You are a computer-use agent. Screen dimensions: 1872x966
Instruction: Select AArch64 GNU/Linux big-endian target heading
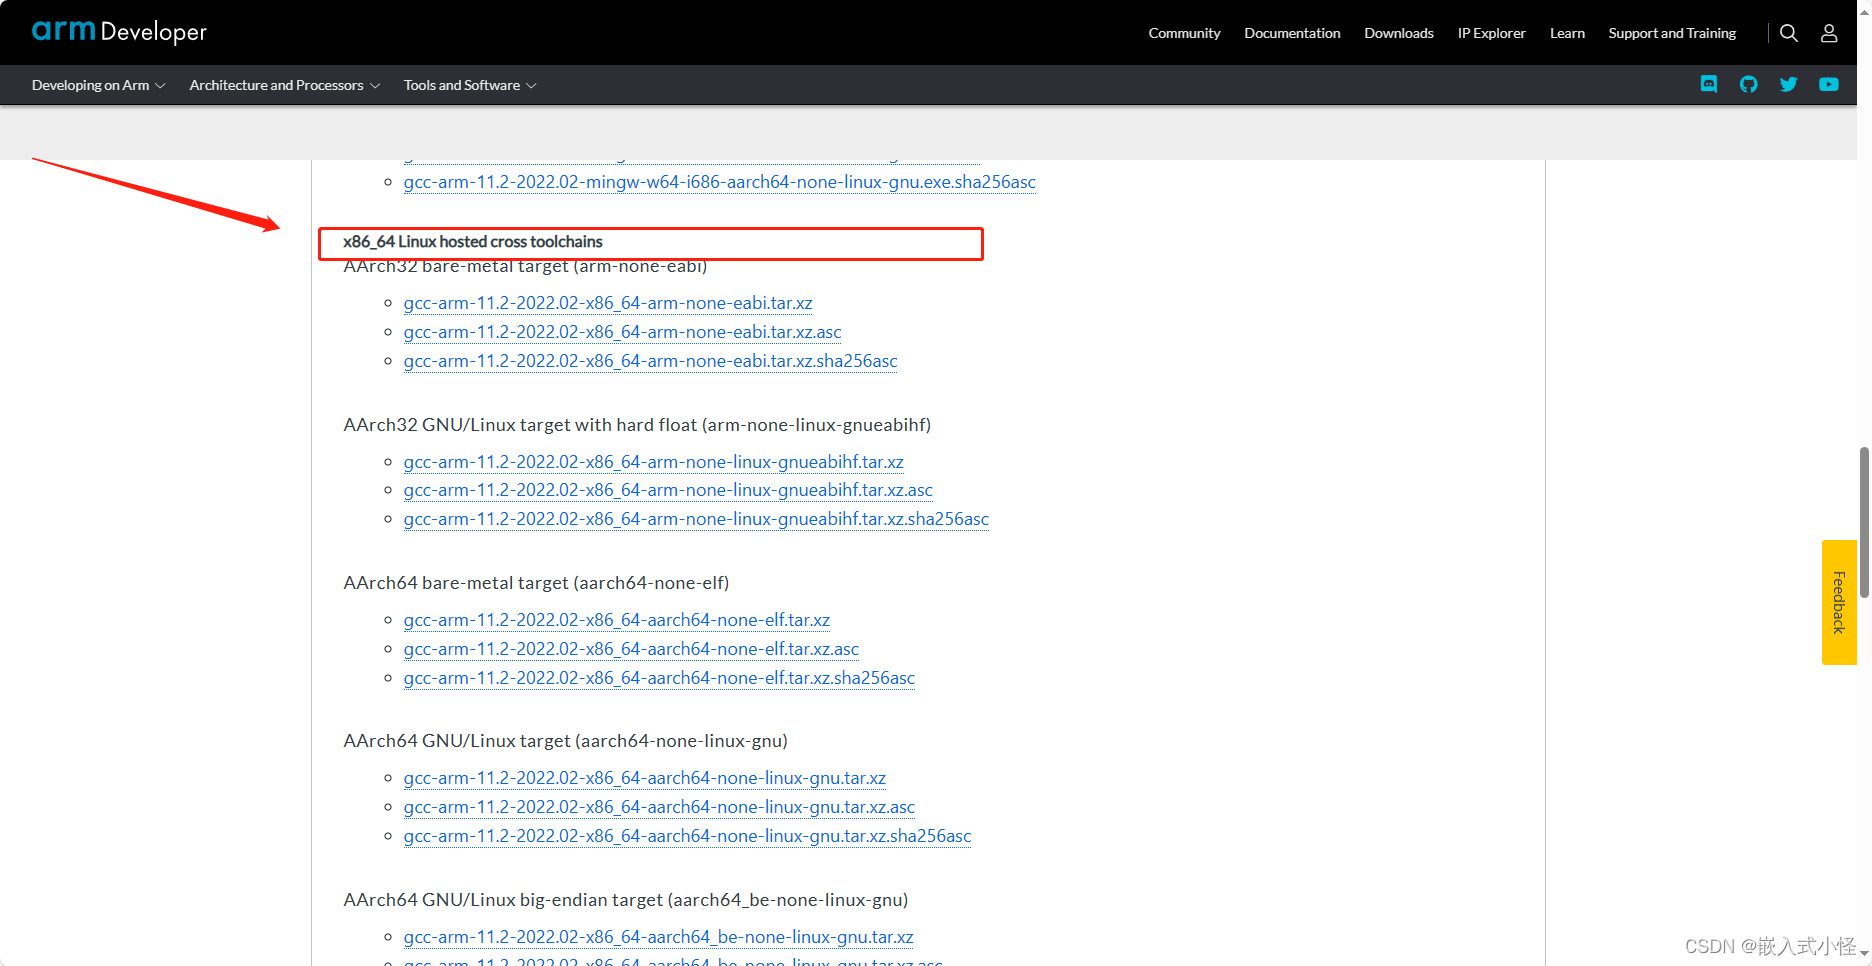(x=625, y=900)
